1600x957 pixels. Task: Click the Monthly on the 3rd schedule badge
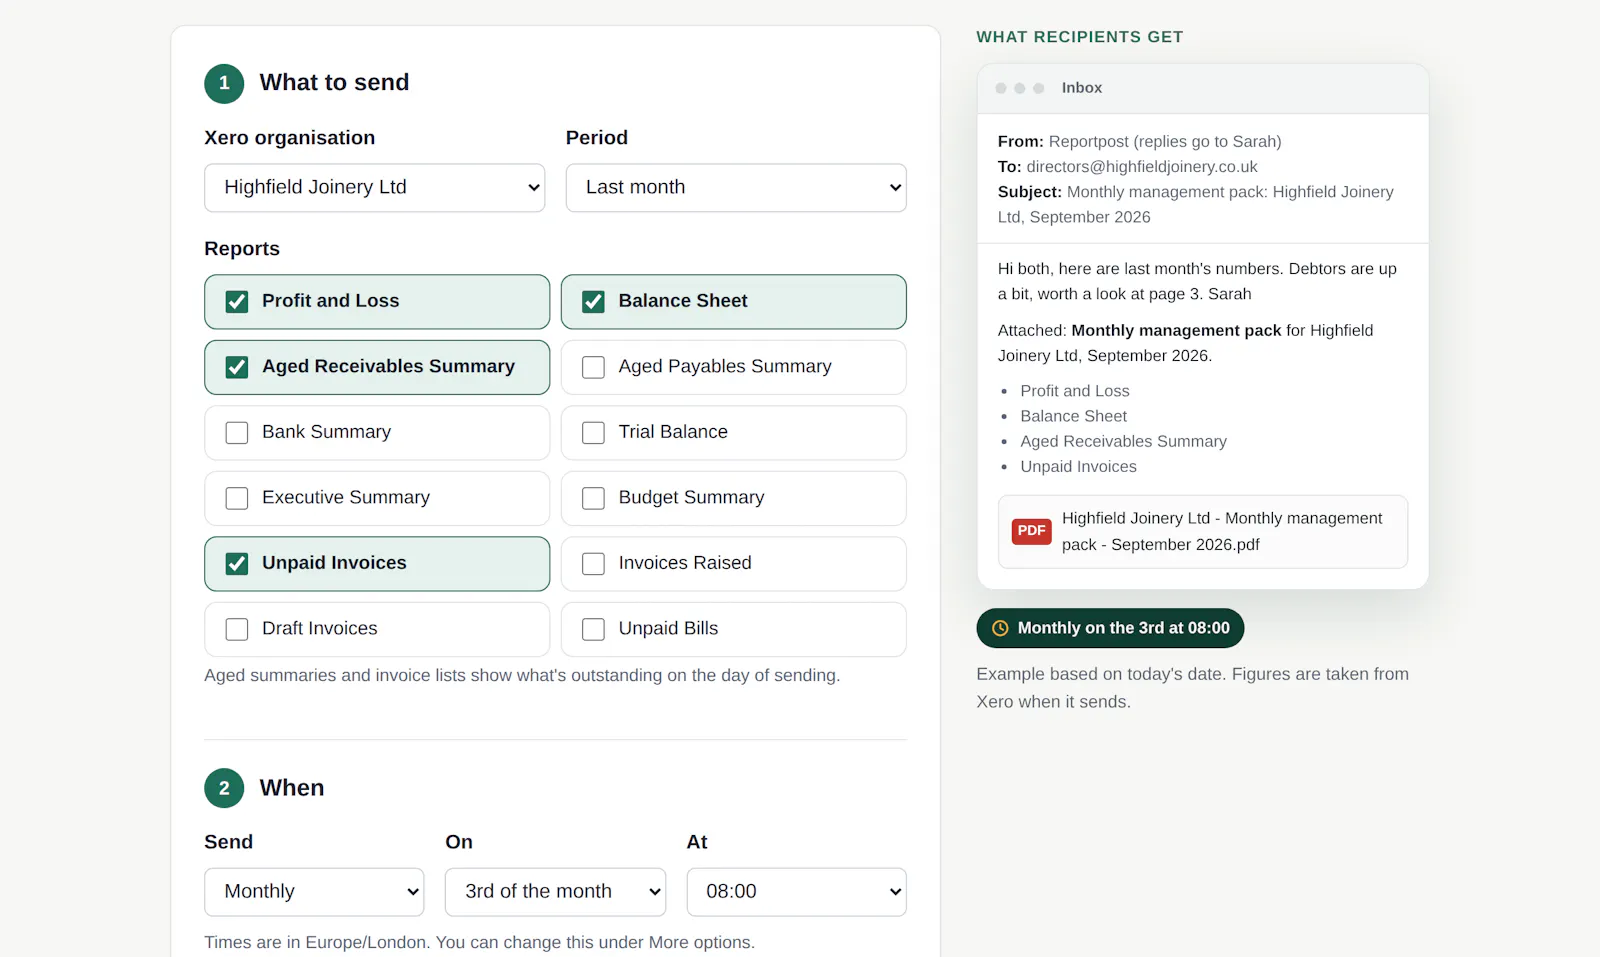tap(1110, 628)
